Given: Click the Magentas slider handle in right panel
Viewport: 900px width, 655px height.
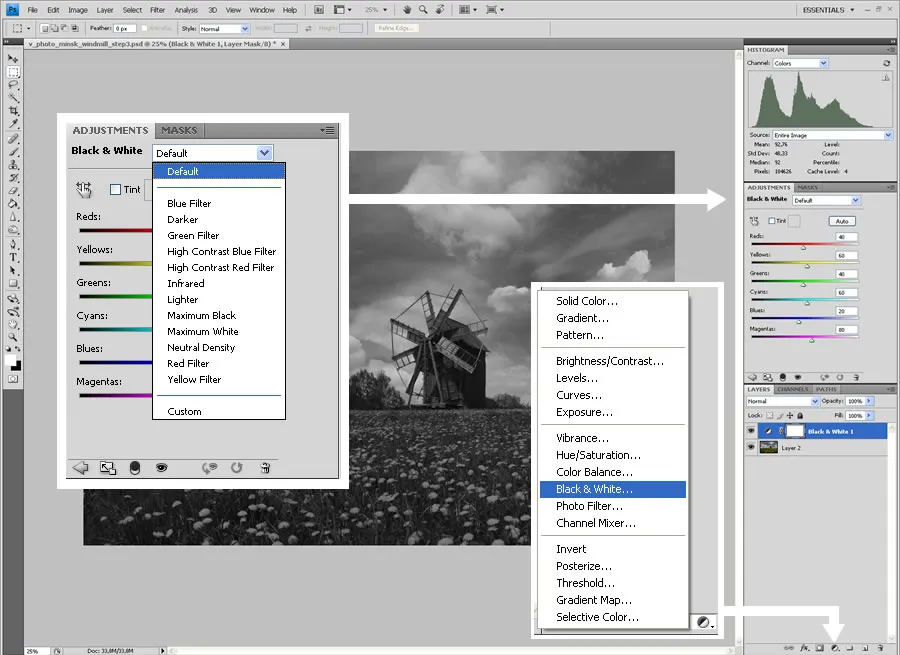Looking at the screenshot, I should pyautogui.click(x=812, y=340).
